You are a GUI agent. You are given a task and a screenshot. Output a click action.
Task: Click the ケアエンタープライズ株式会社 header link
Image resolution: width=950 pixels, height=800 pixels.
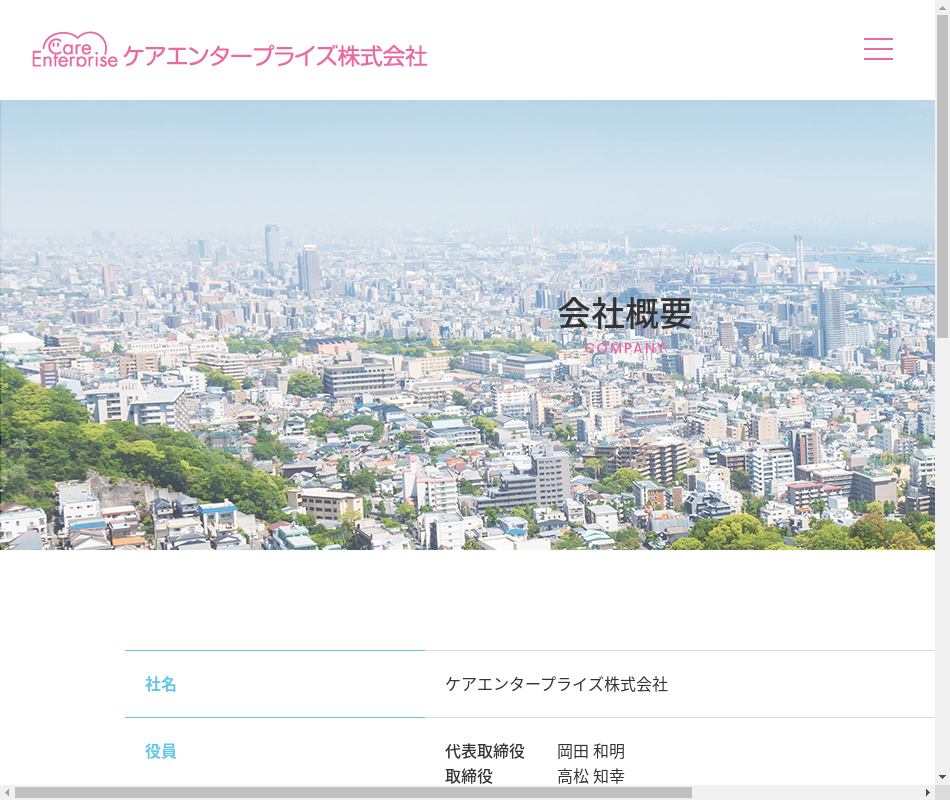(275, 56)
